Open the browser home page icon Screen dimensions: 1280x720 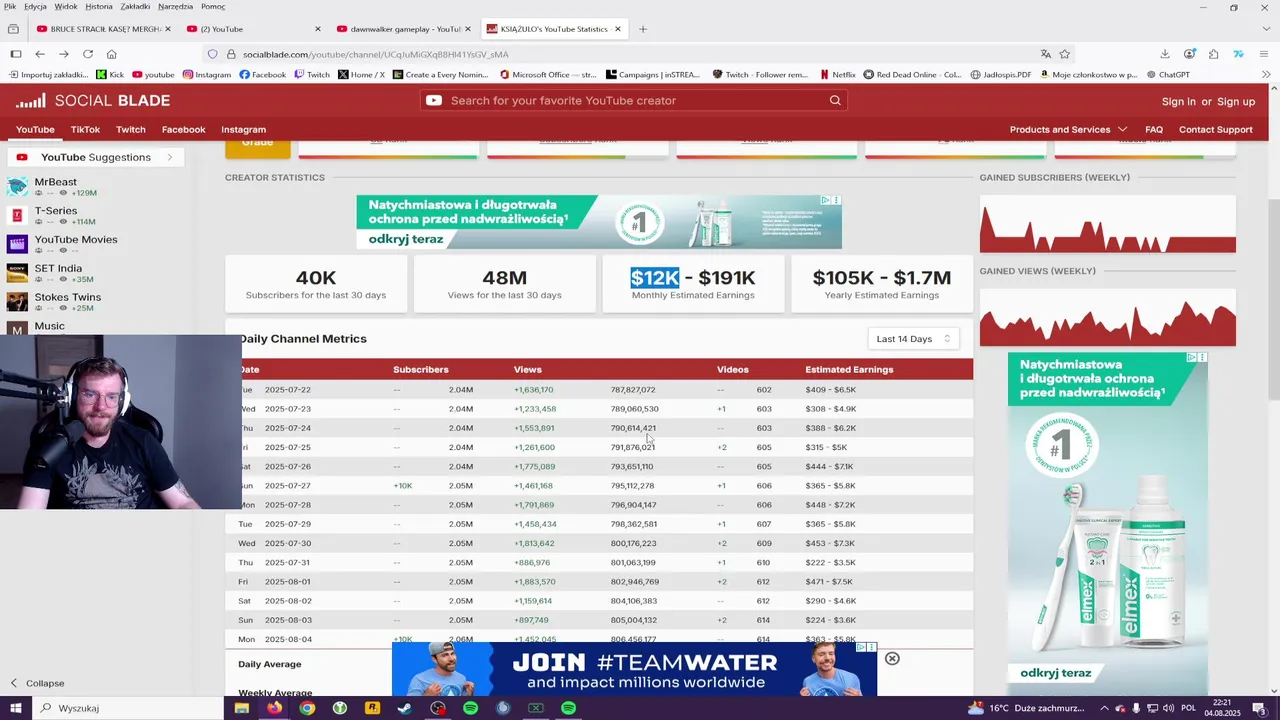tap(112, 54)
